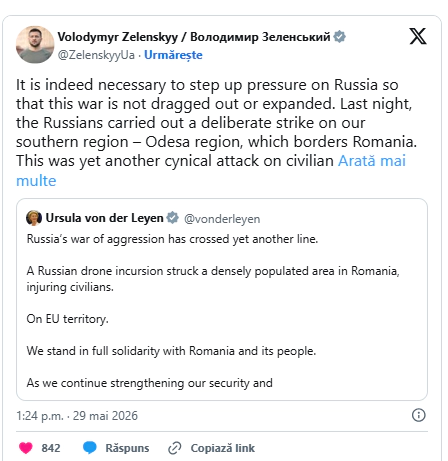Click Volodymyr Zelenskyy display name
The image size is (448, 461).
pos(194,37)
